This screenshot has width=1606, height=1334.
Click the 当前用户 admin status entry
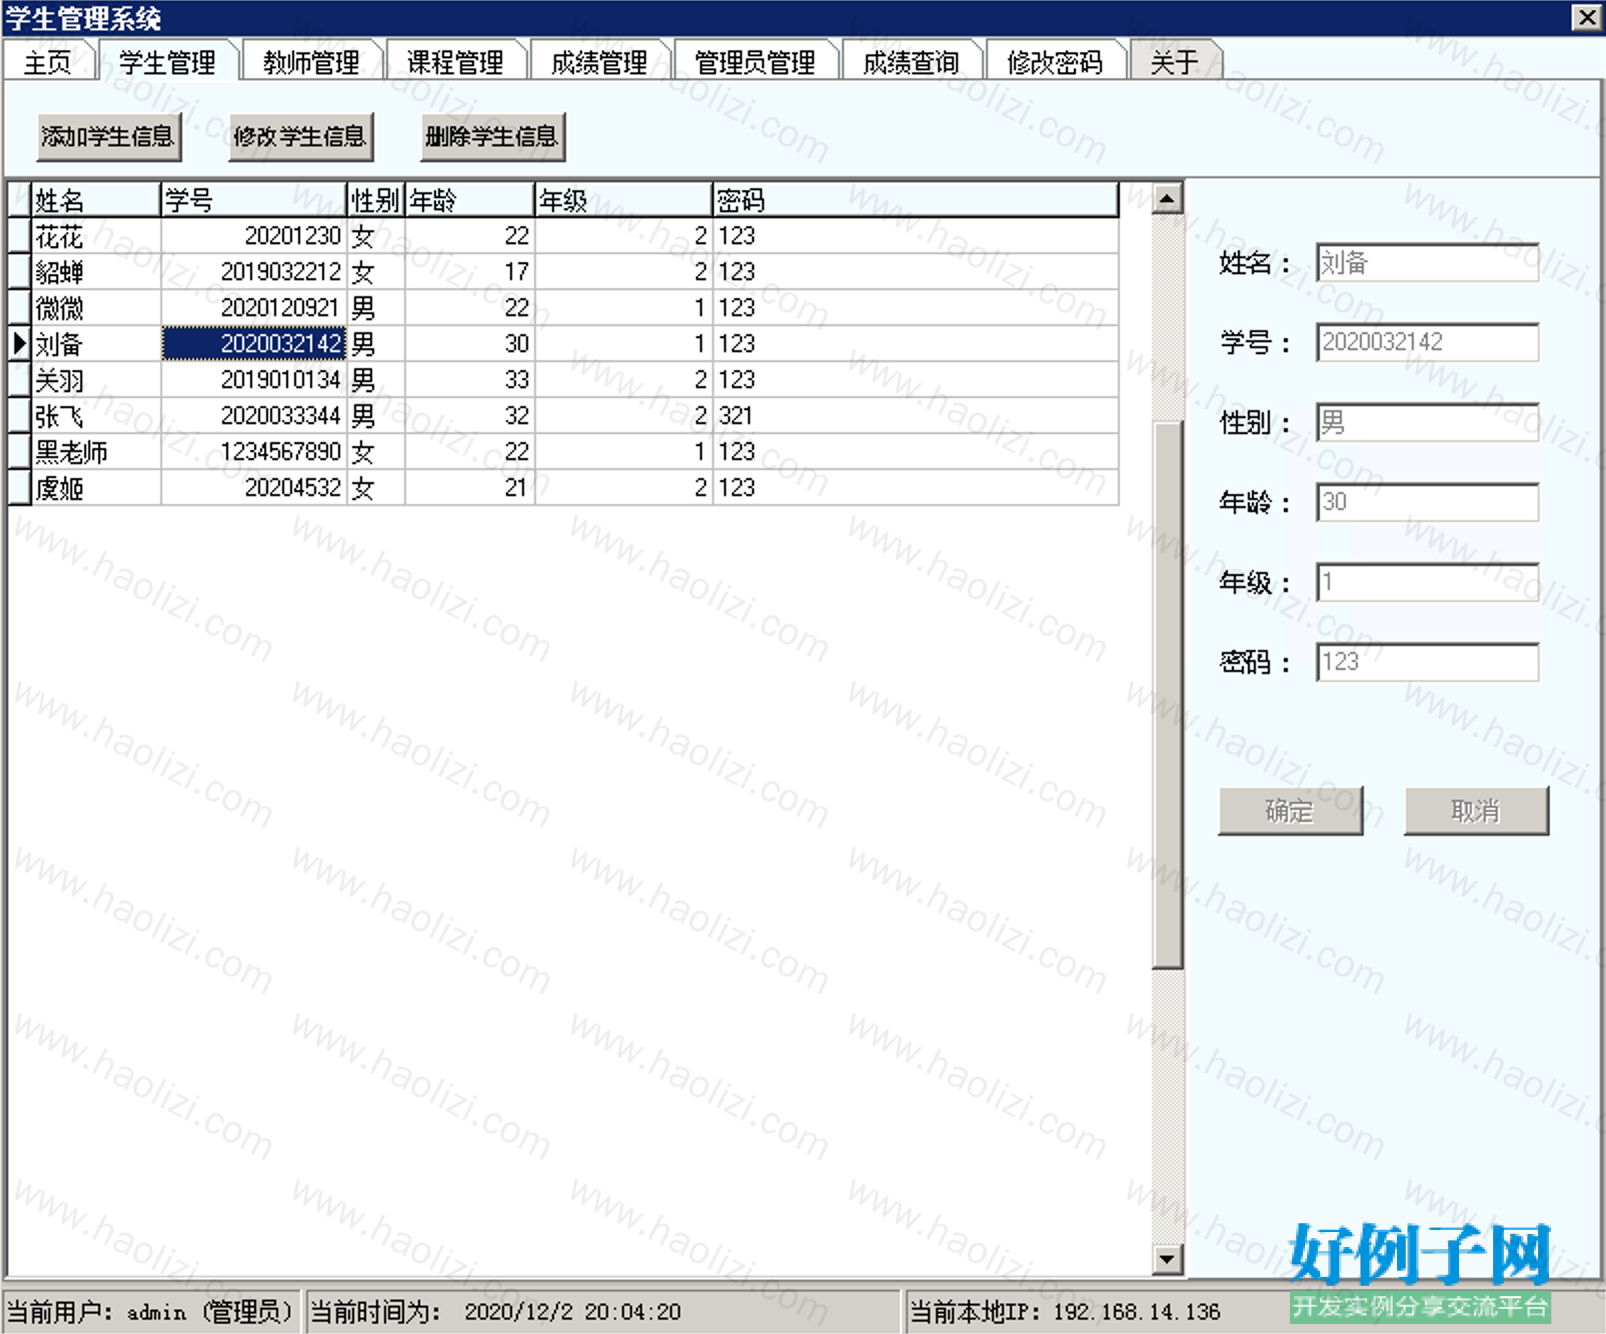tap(151, 1311)
